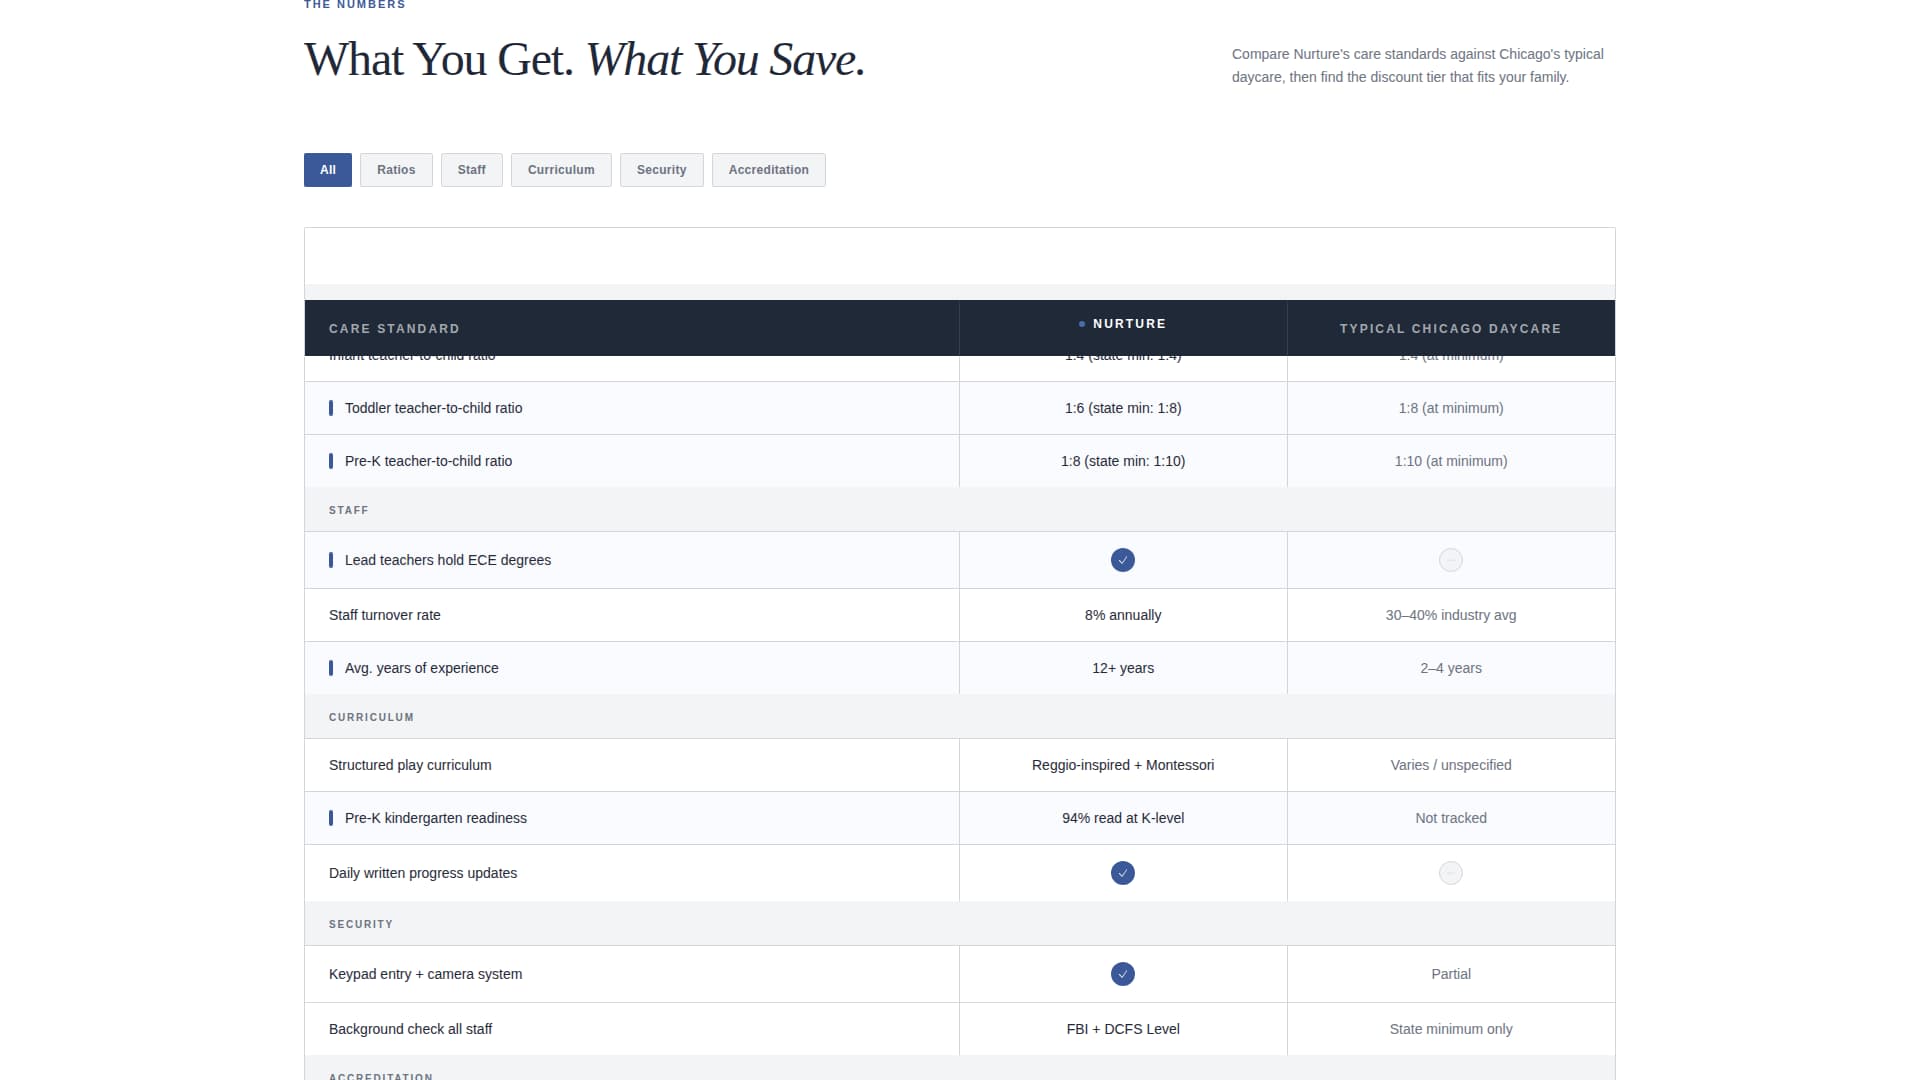This screenshot has width=1920, height=1080.
Task: Click the State minimum only cell
Action: pos(1451,1029)
